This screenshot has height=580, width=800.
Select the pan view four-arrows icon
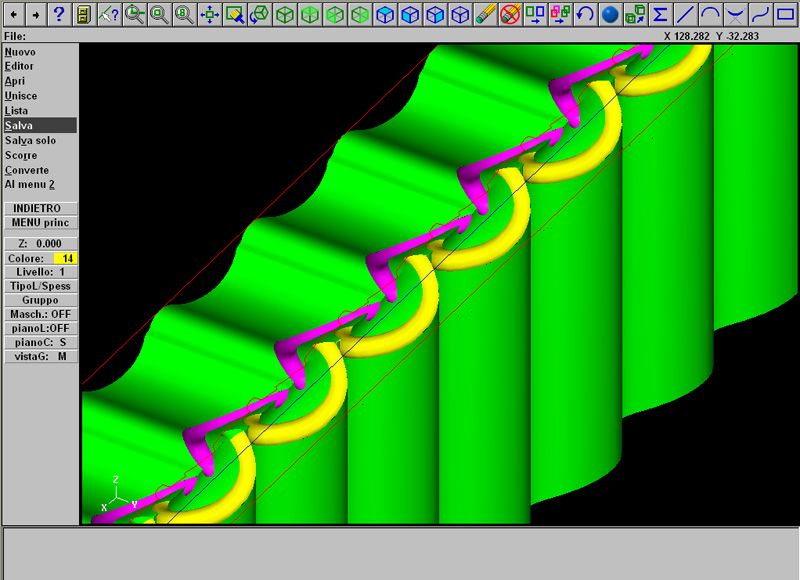[x=209, y=15]
